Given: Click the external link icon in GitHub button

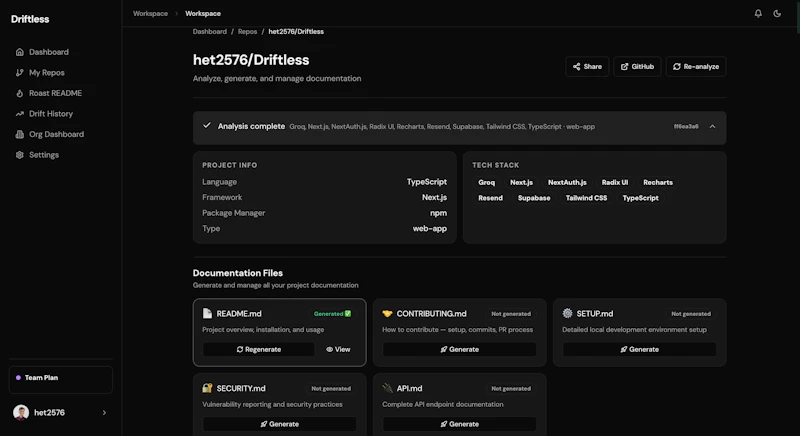Looking at the screenshot, I should [x=624, y=66].
